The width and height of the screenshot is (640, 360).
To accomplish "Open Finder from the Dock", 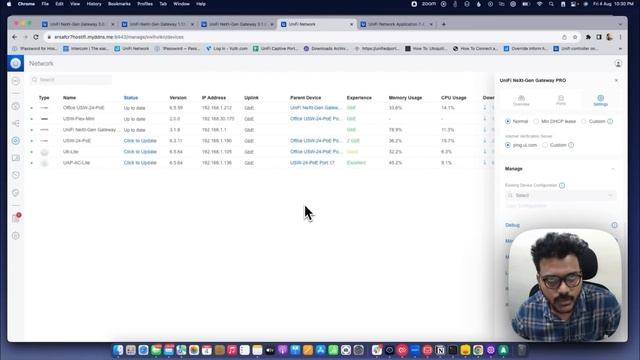I will 118,350.
